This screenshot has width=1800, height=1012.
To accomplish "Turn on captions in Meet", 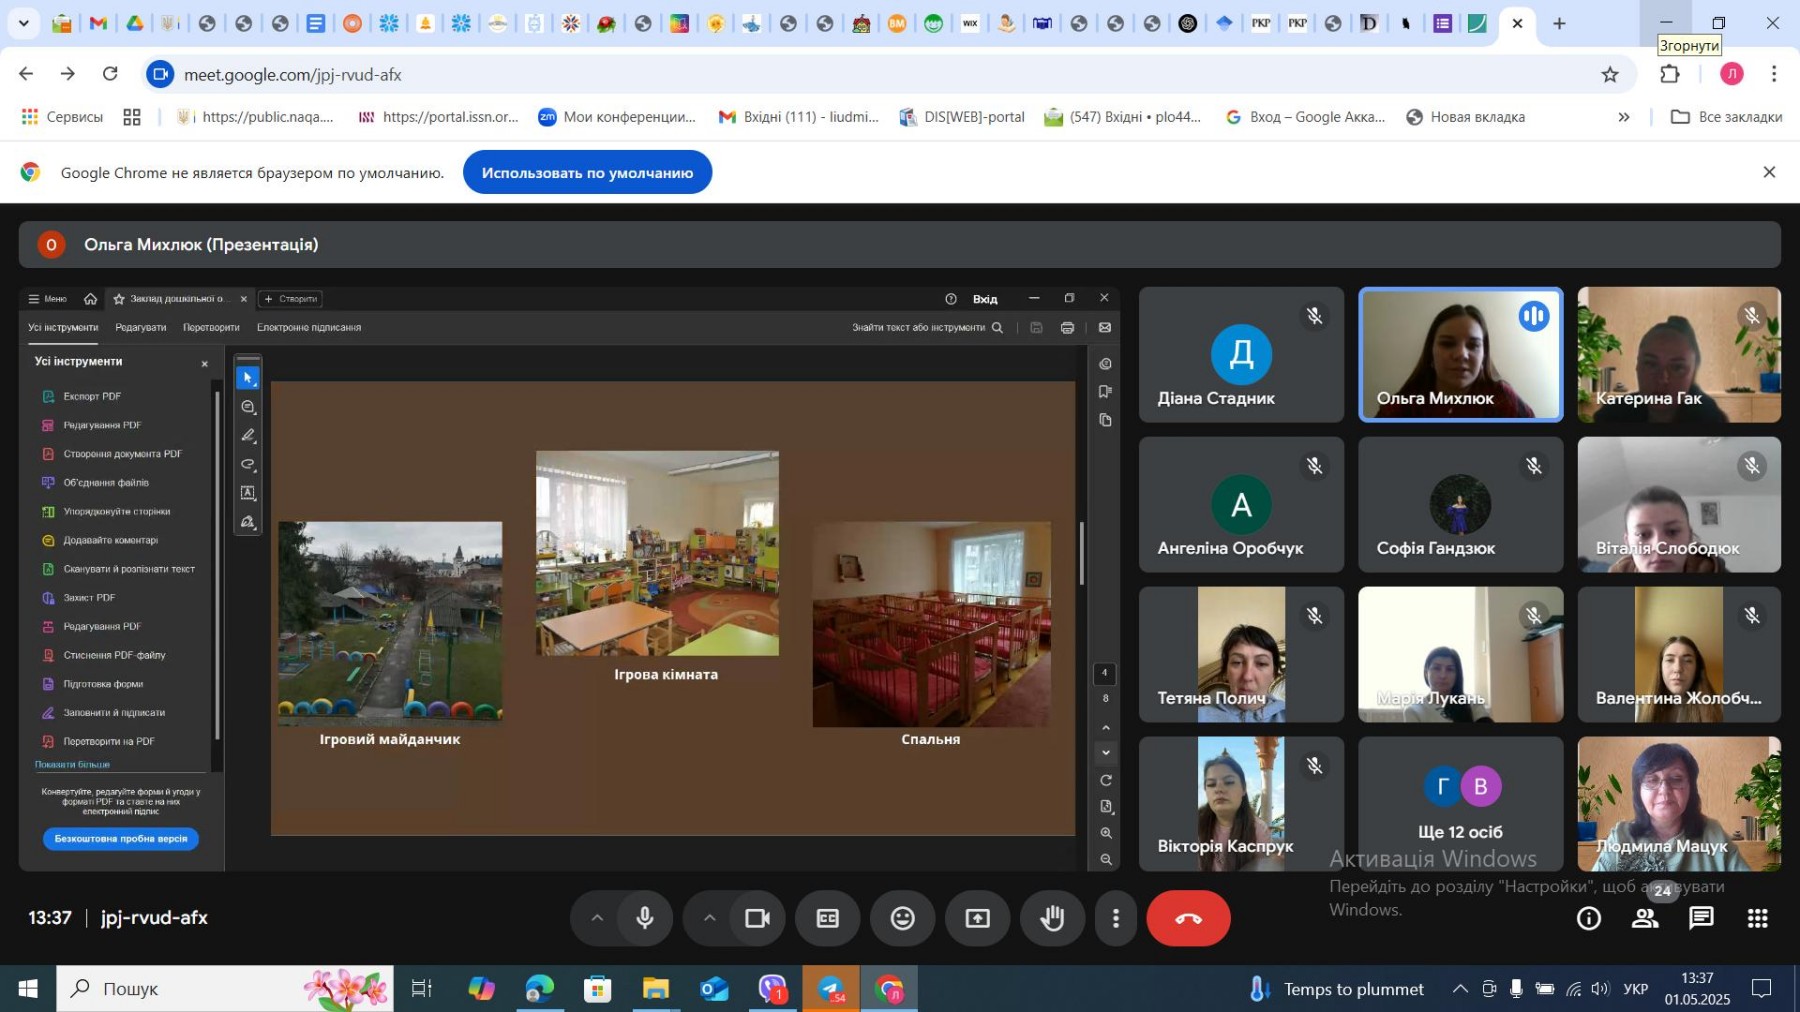I will coord(828,918).
